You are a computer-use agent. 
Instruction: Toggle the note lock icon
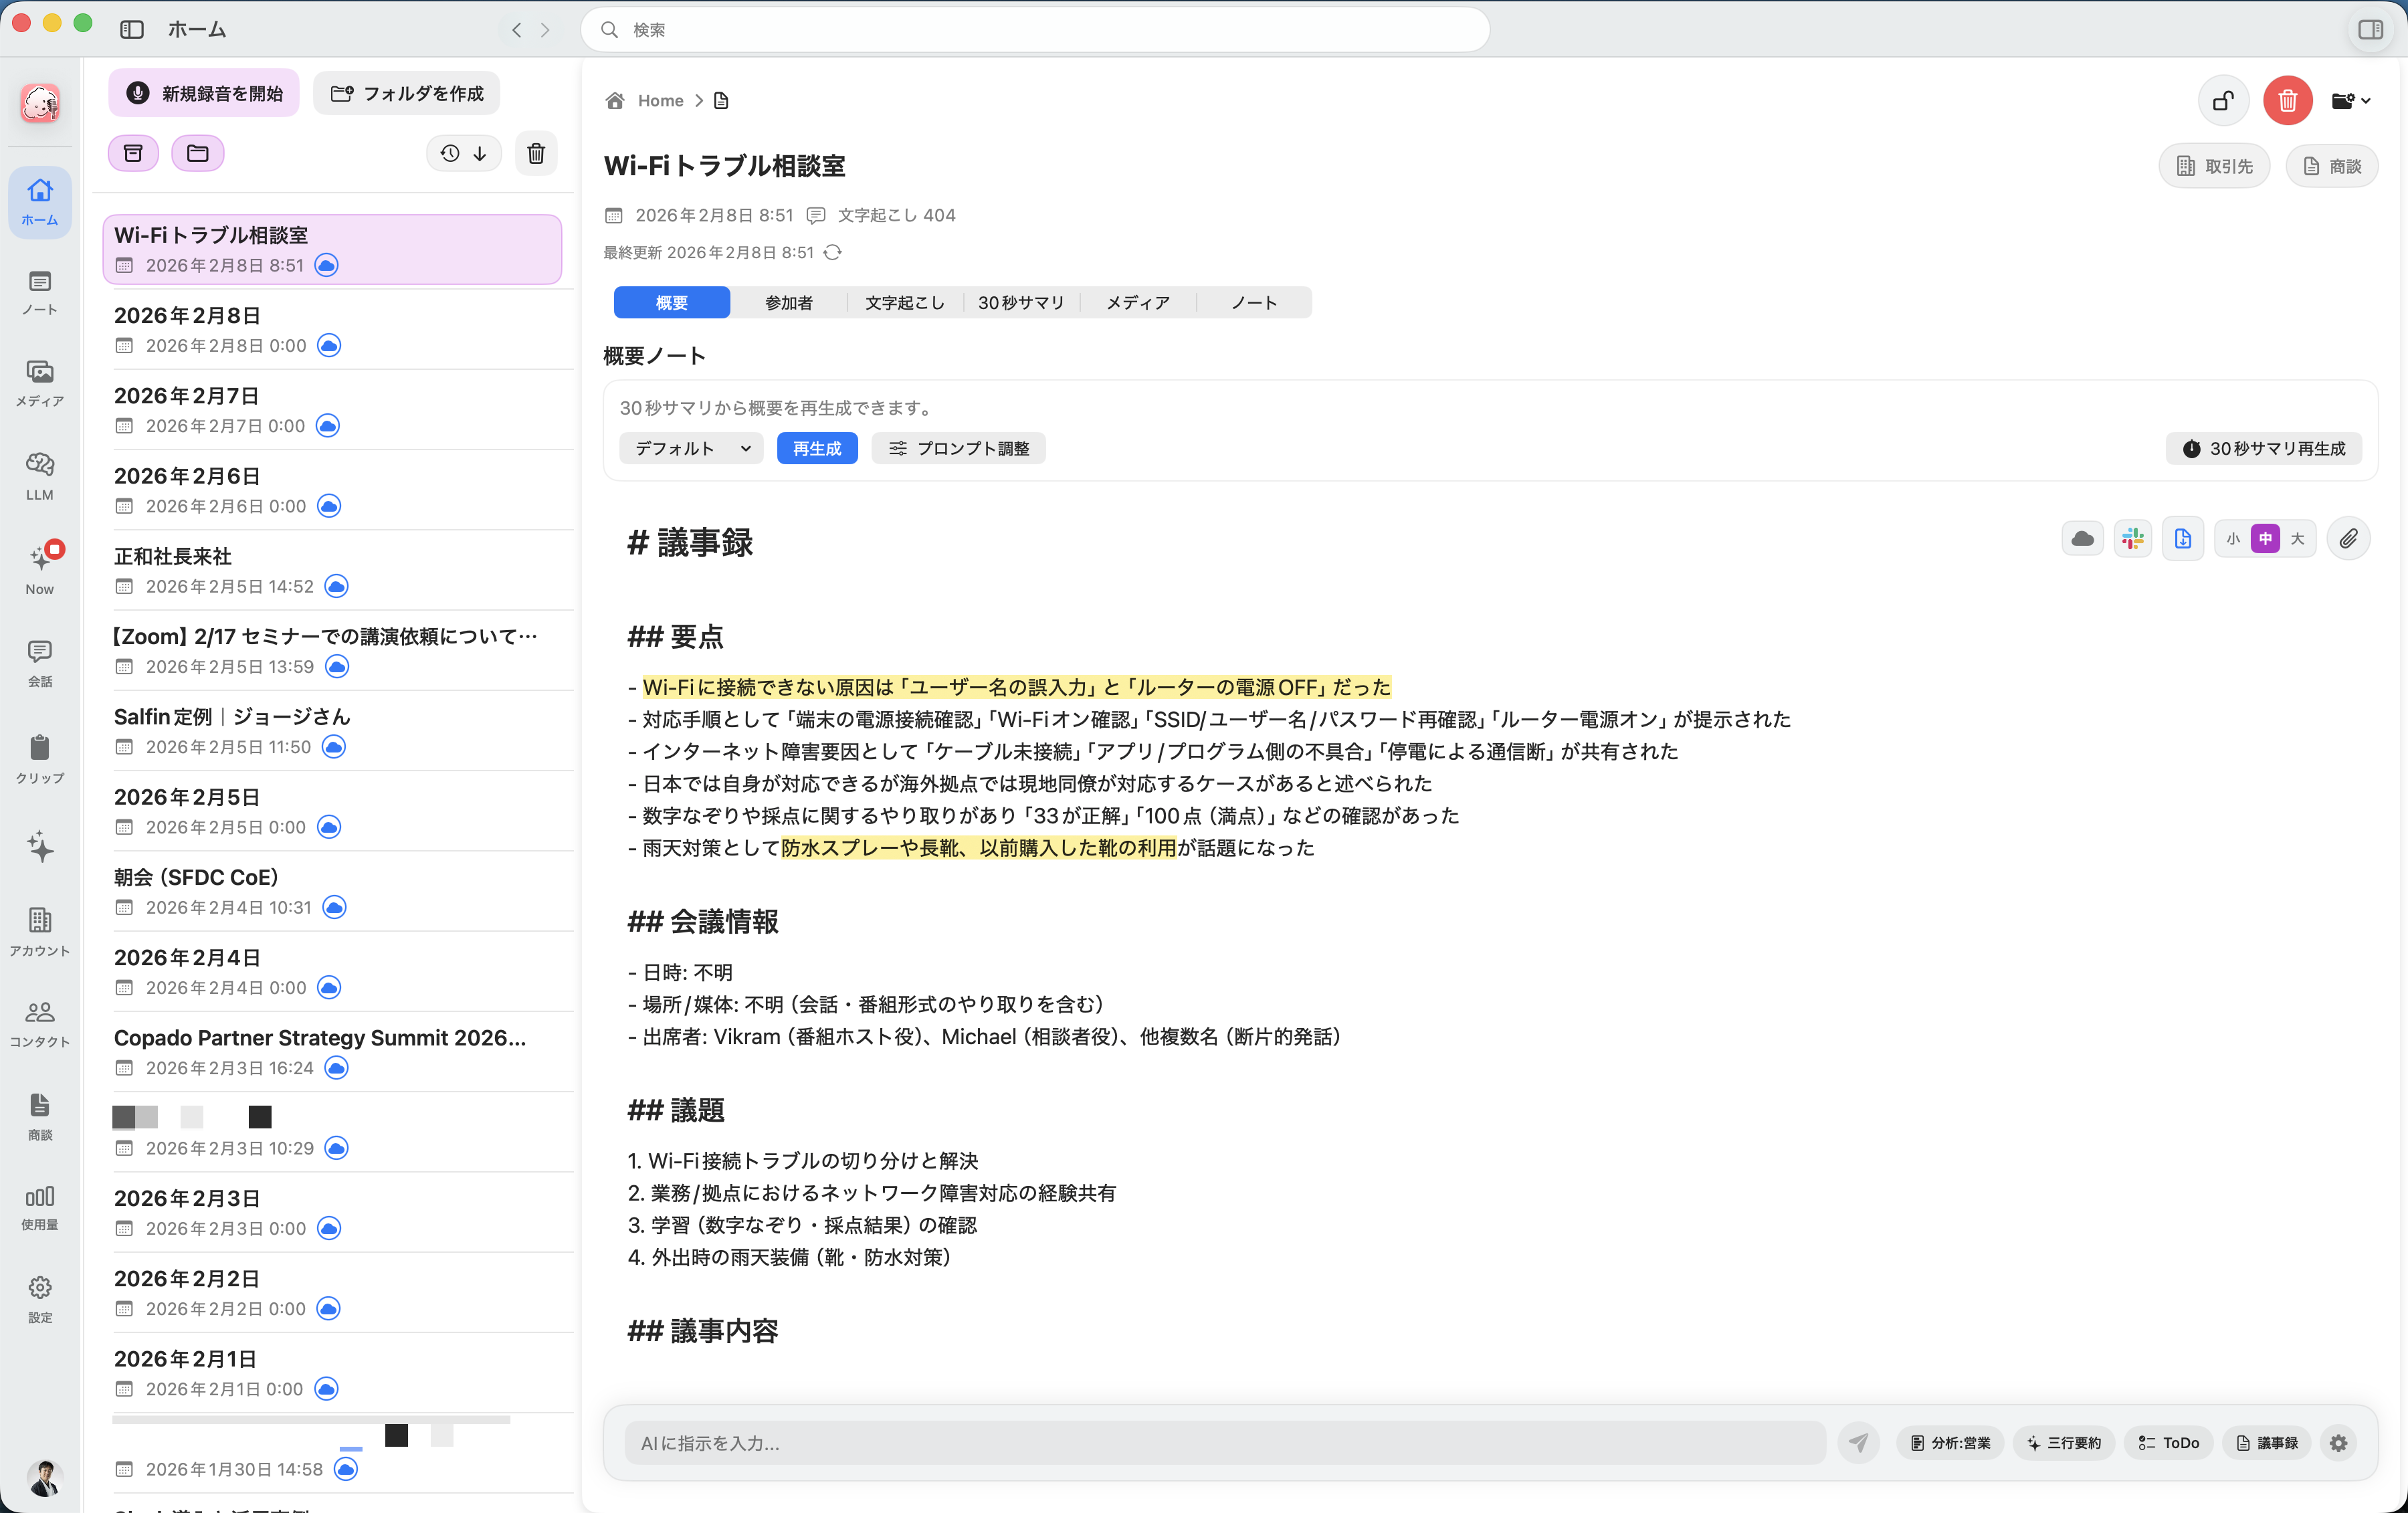pyautogui.click(x=2222, y=100)
